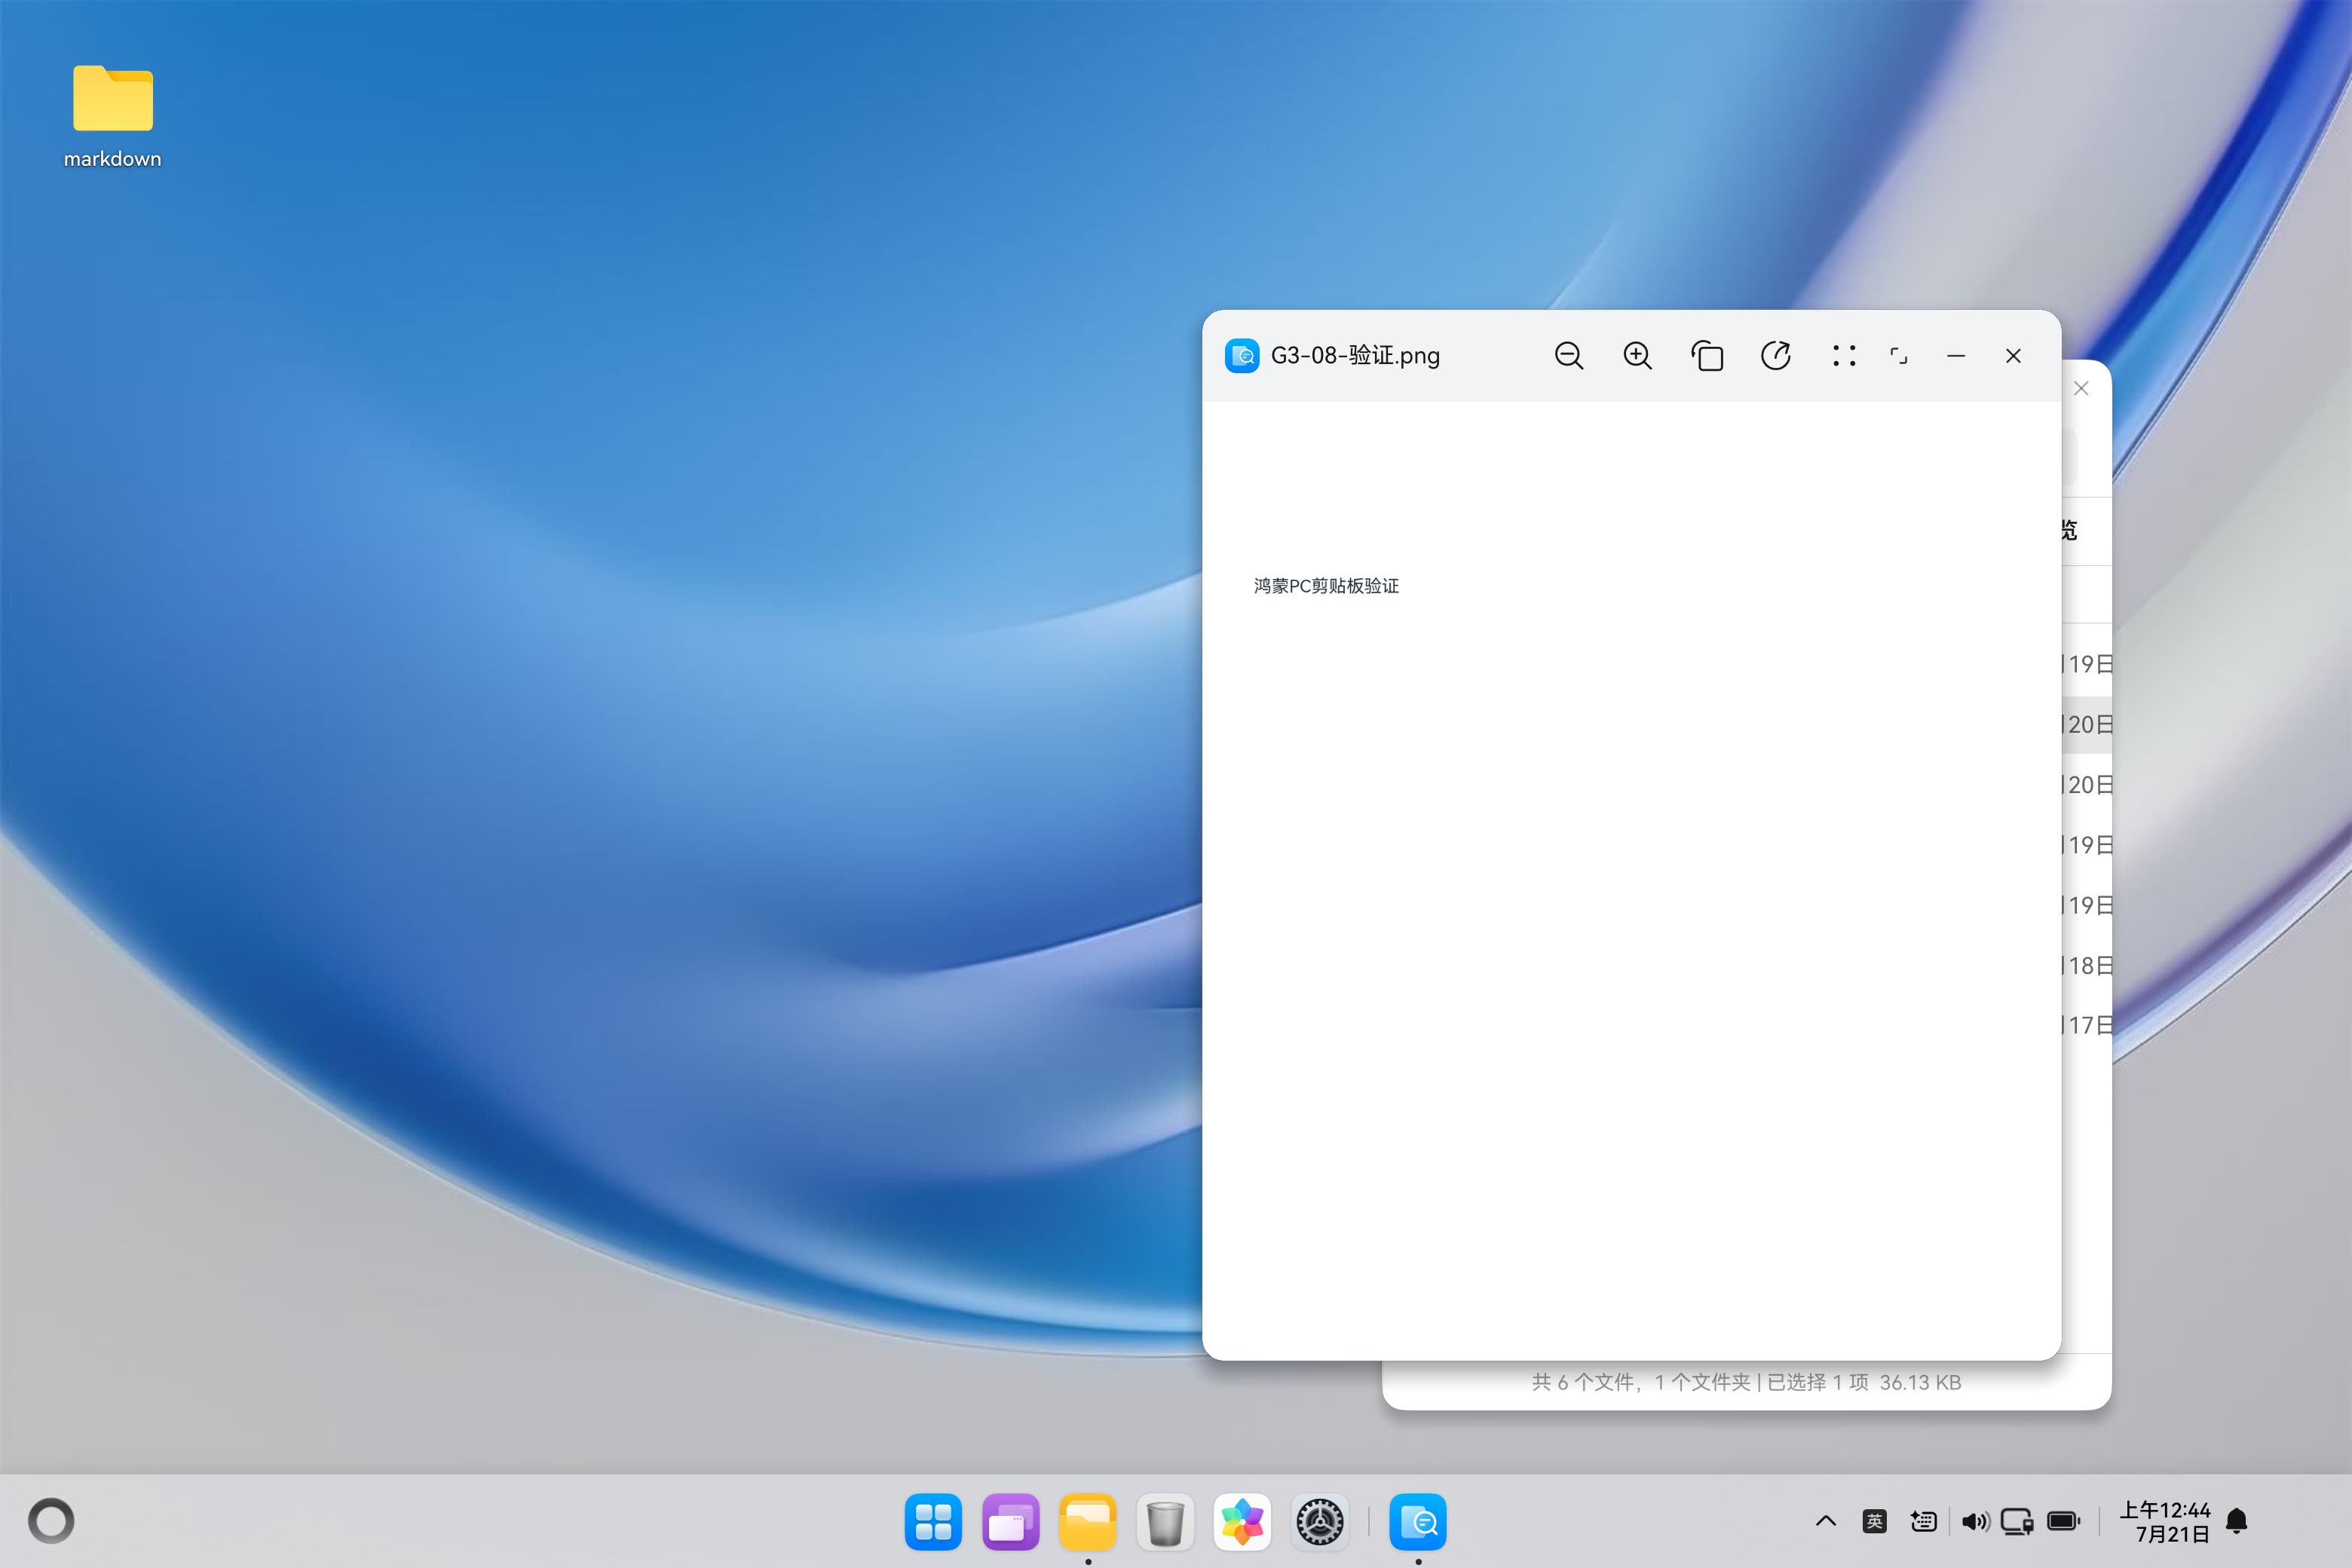
Task: Open the purple multitasking windows app in the dock
Action: click(1011, 1522)
